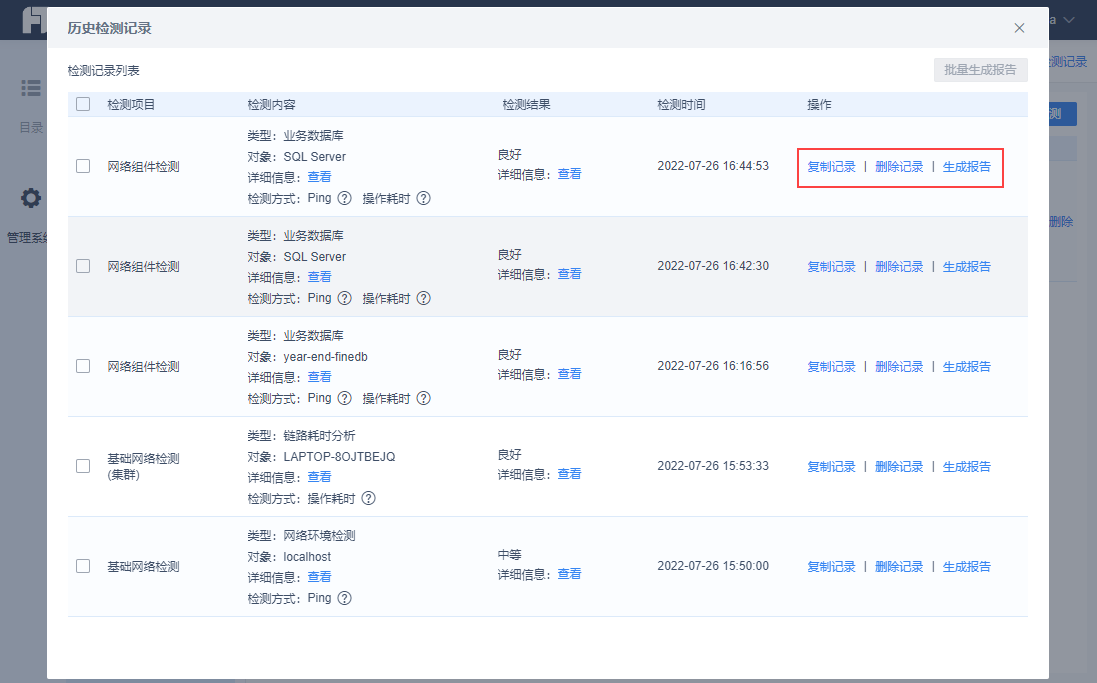View 检测内容 details for 16:42:30 row
This screenshot has height=683, width=1097.
pyautogui.click(x=319, y=277)
